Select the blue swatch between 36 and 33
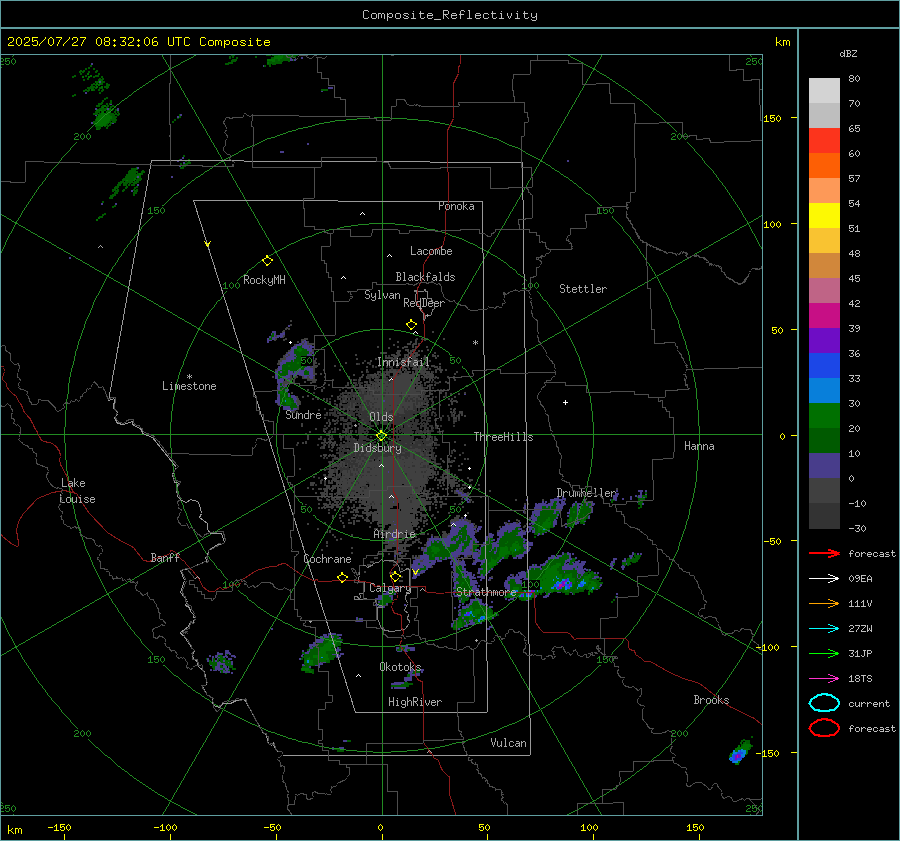The image size is (900, 841). click(824, 366)
